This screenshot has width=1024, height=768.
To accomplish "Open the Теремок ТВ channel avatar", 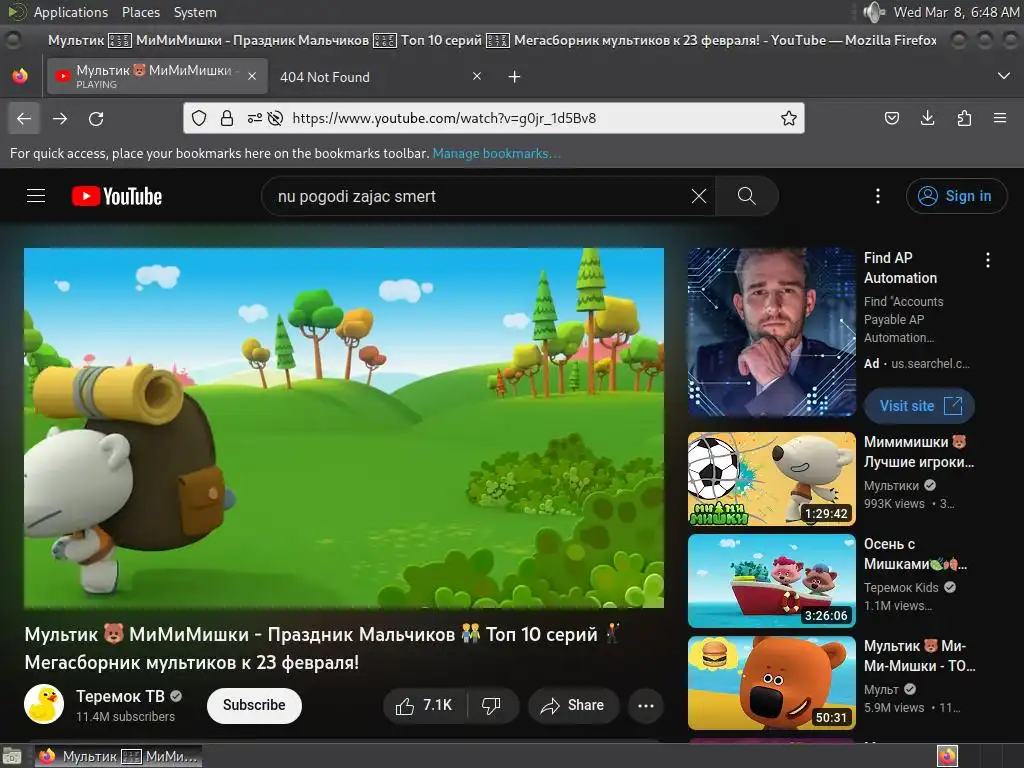I will tap(44, 704).
